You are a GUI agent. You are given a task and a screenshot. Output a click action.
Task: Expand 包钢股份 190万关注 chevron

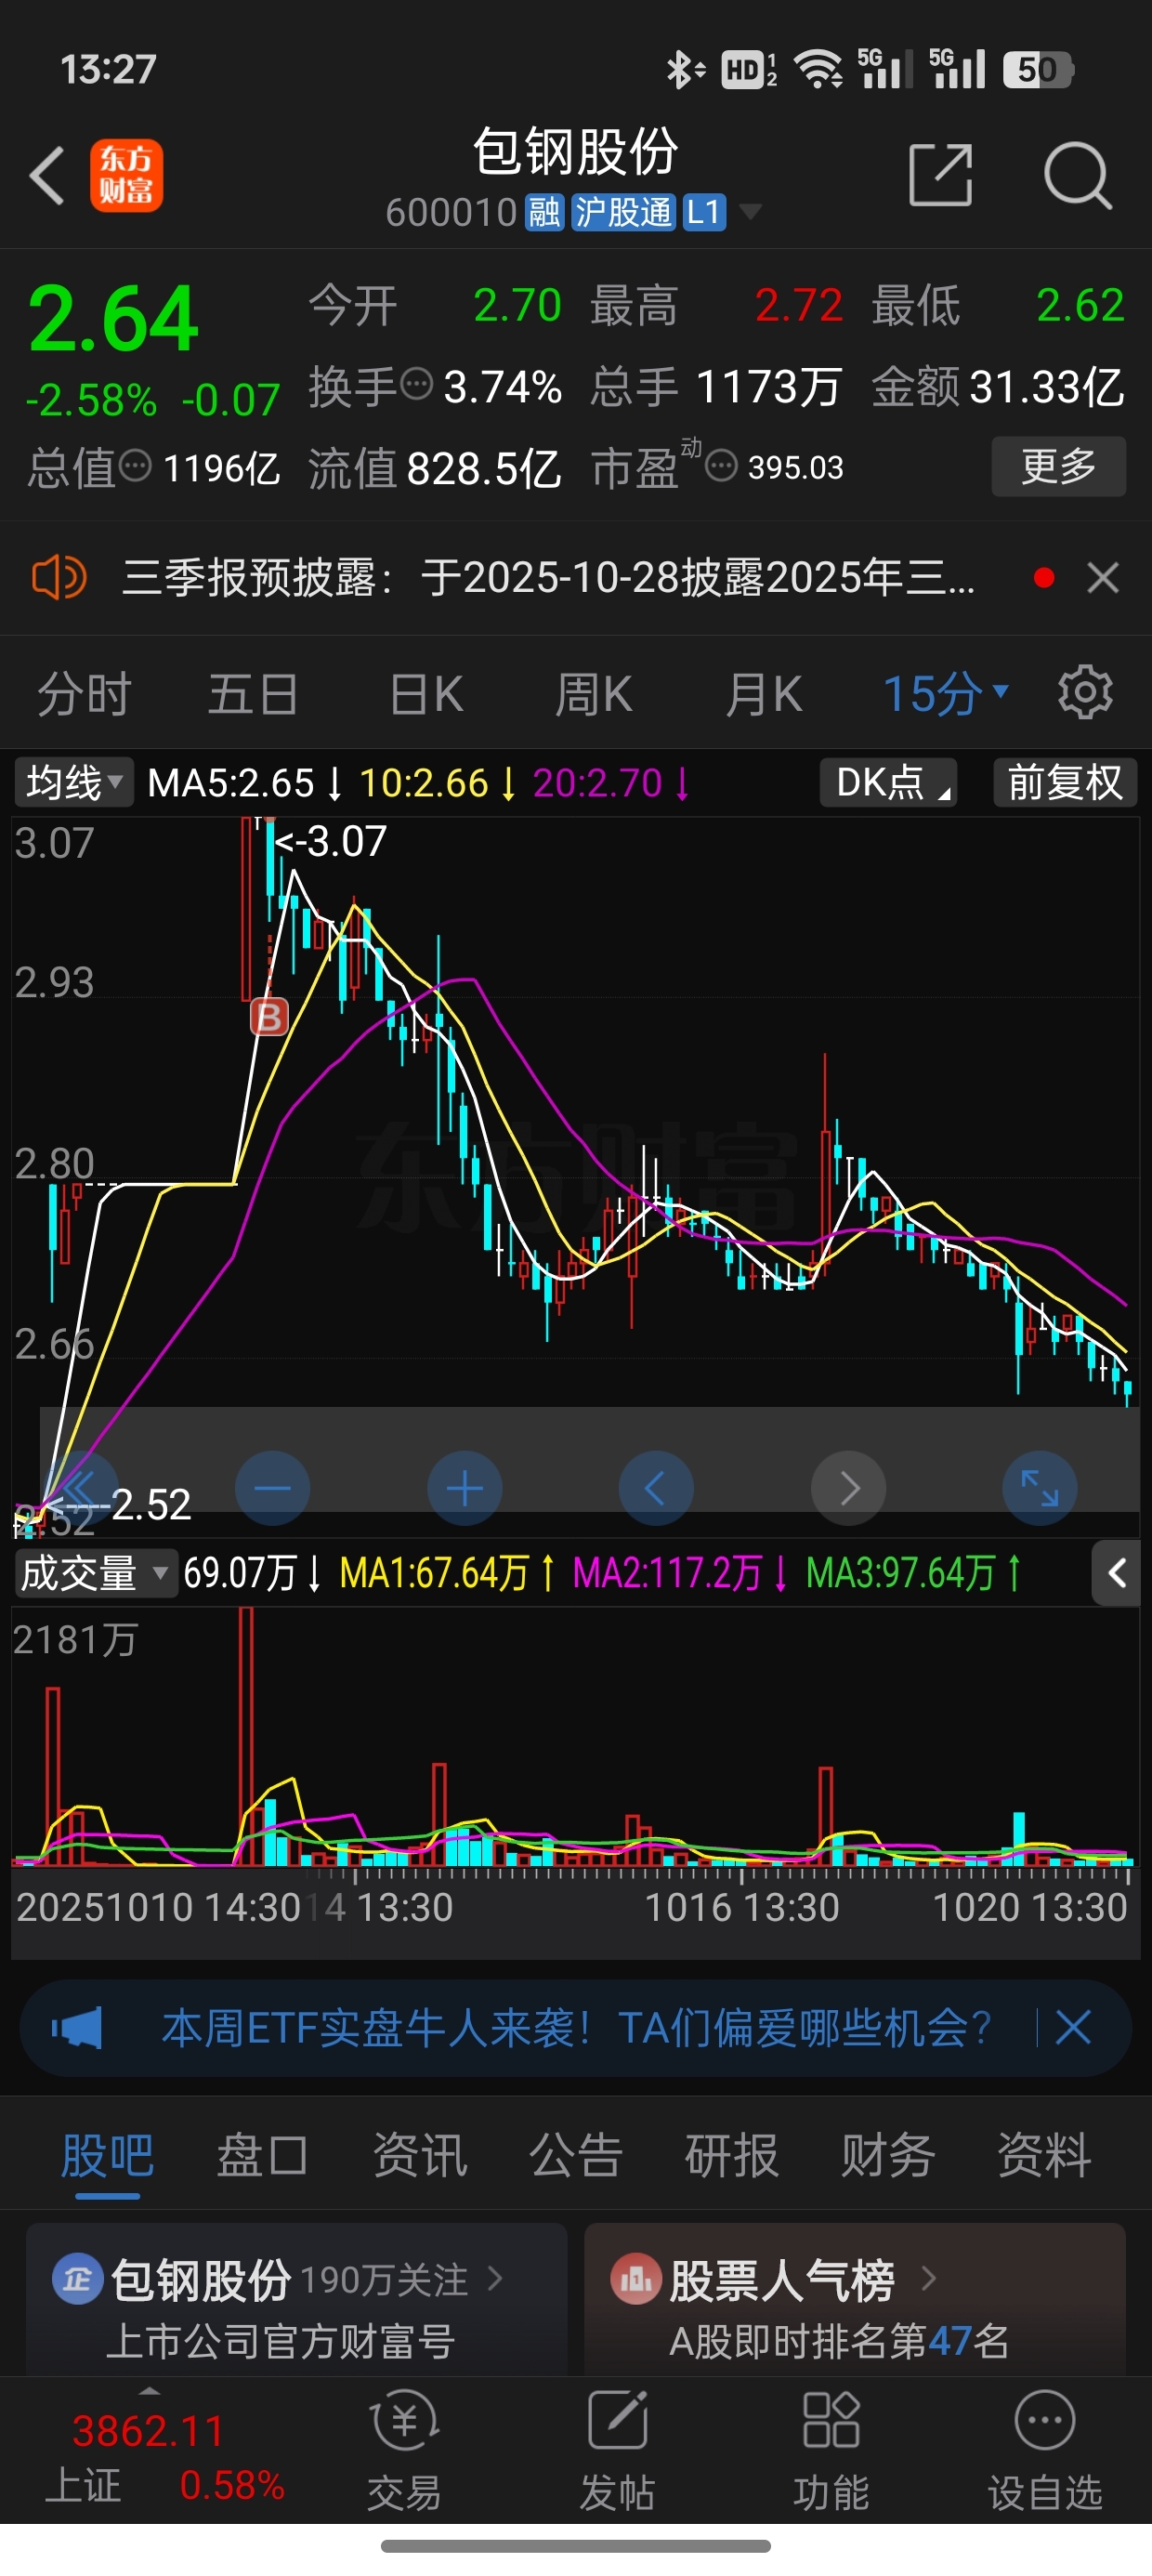494,2278
